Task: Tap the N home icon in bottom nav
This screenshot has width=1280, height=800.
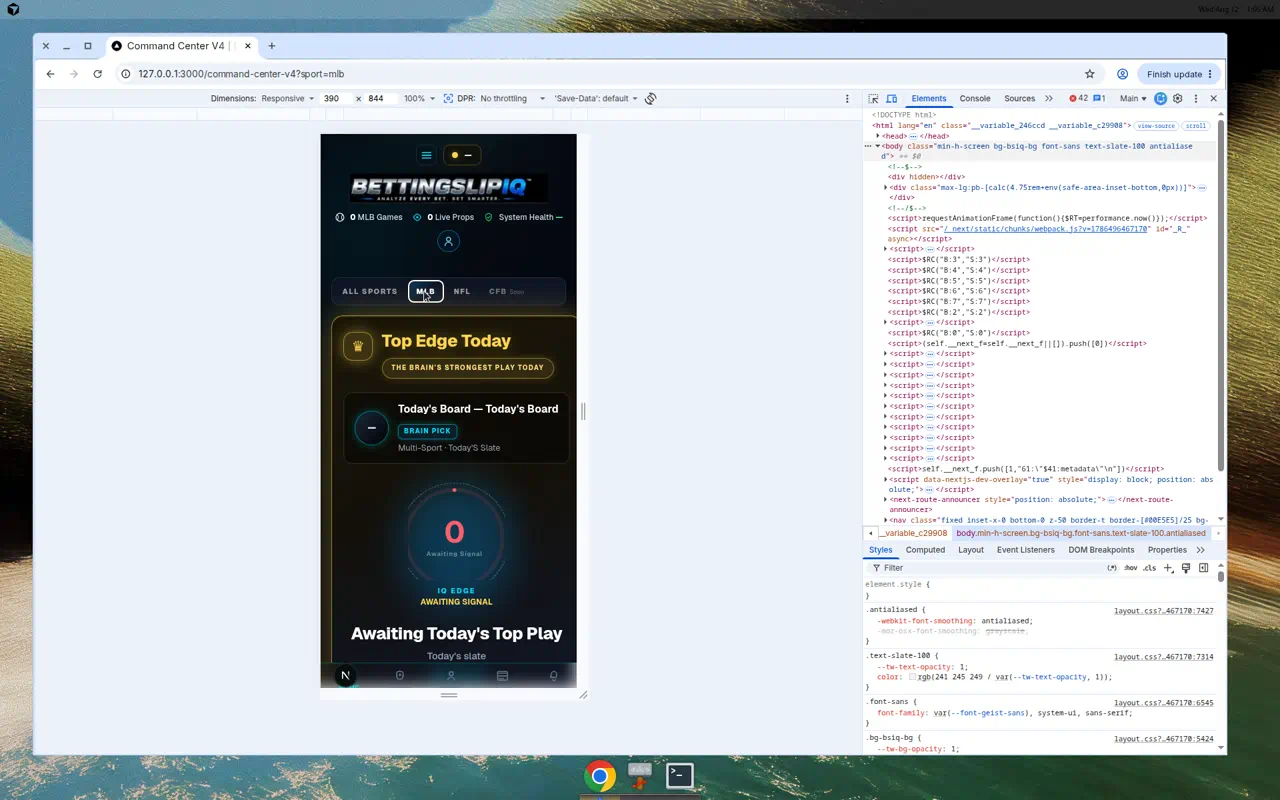Action: (x=345, y=676)
